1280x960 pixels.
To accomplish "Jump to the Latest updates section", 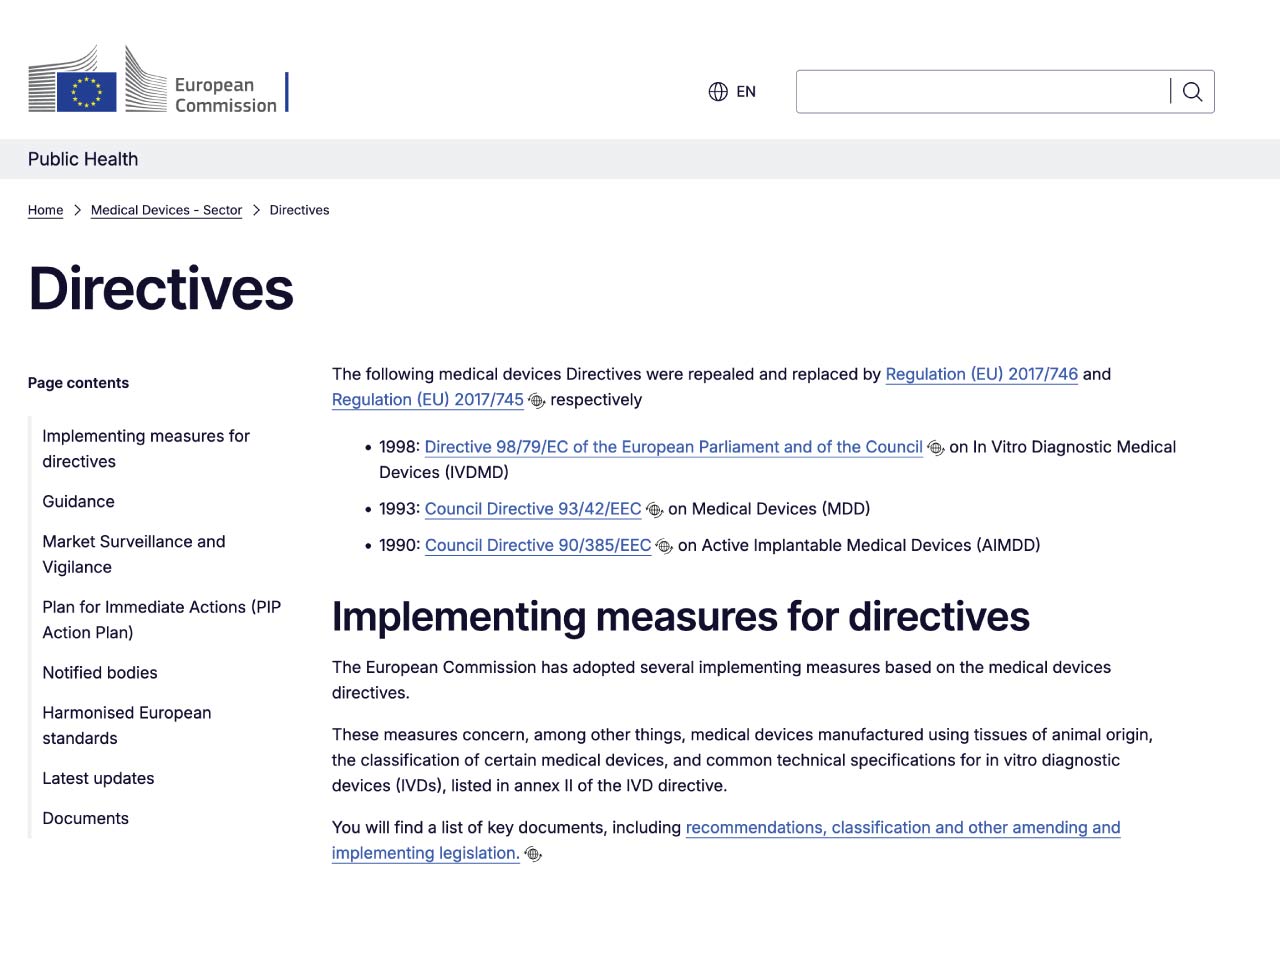I will point(98,779).
